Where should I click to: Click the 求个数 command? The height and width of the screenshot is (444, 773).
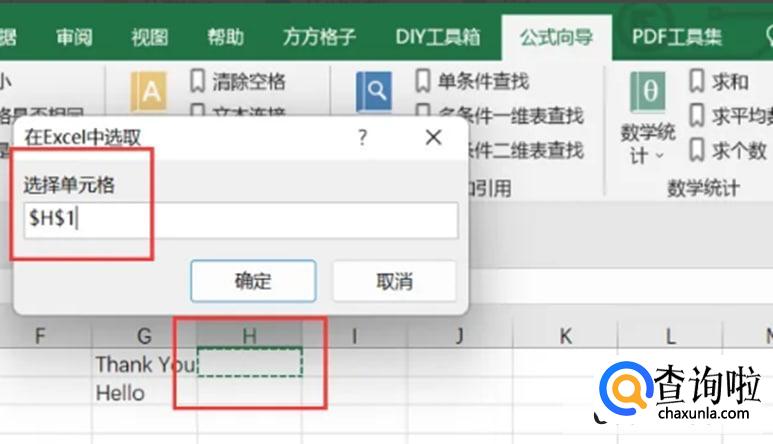[728, 150]
